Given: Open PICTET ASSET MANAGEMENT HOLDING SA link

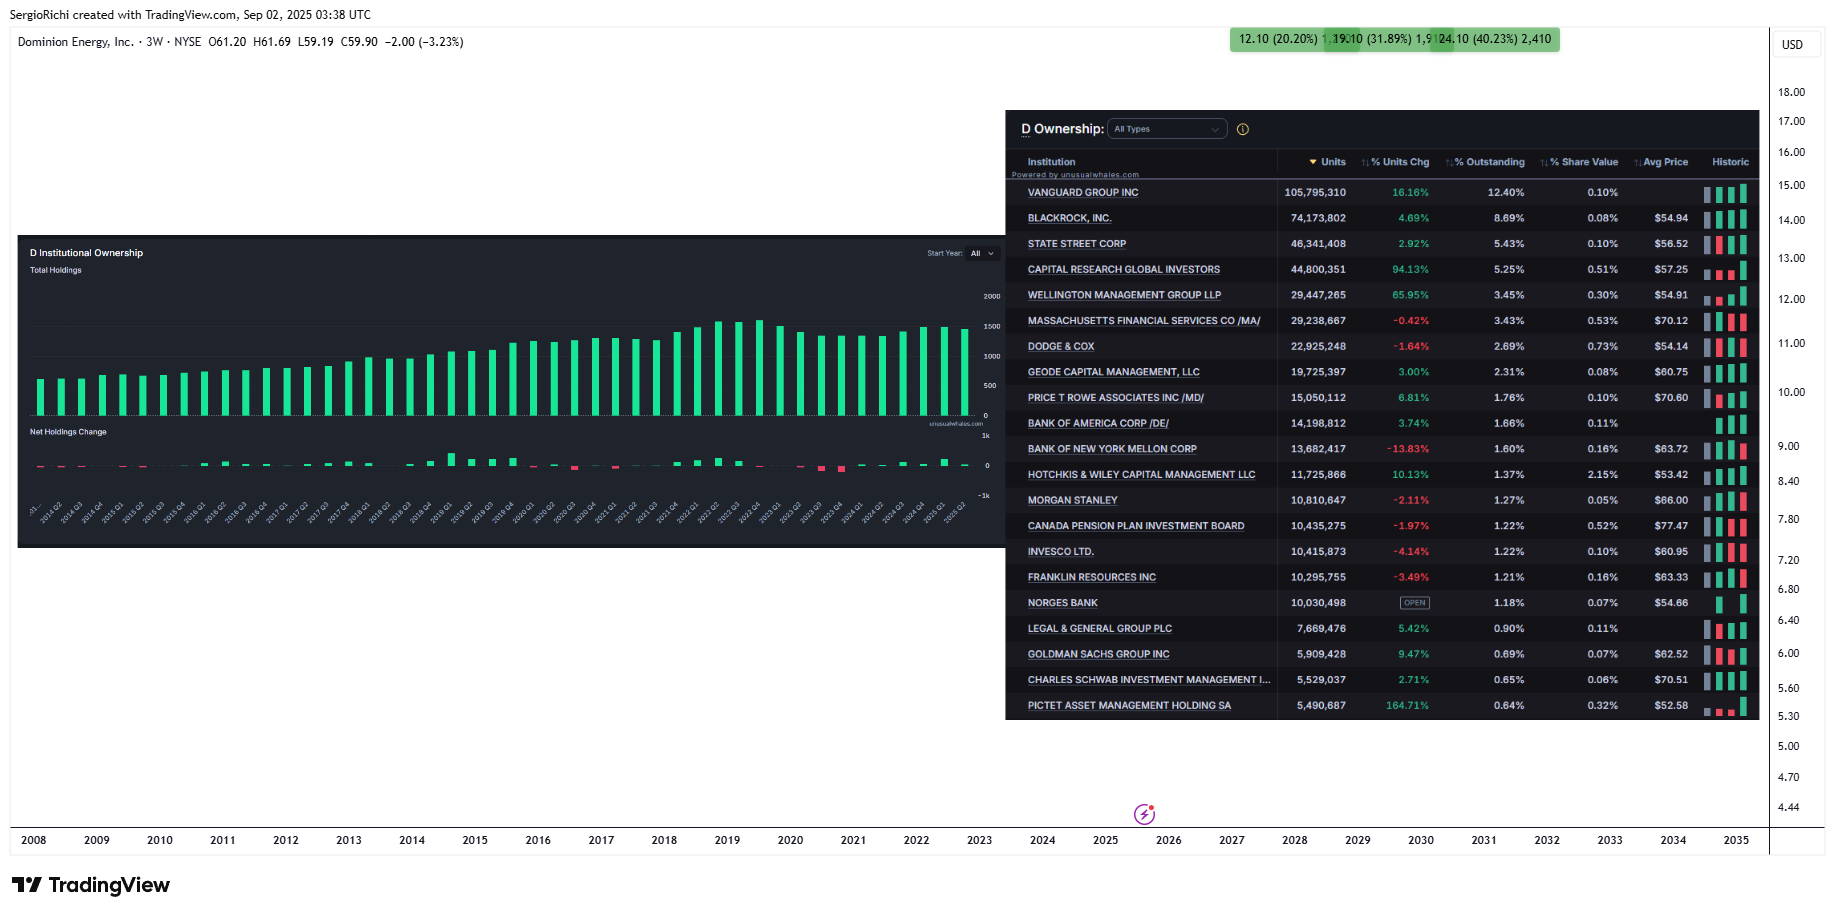Looking at the screenshot, I should pos(1129,706).
